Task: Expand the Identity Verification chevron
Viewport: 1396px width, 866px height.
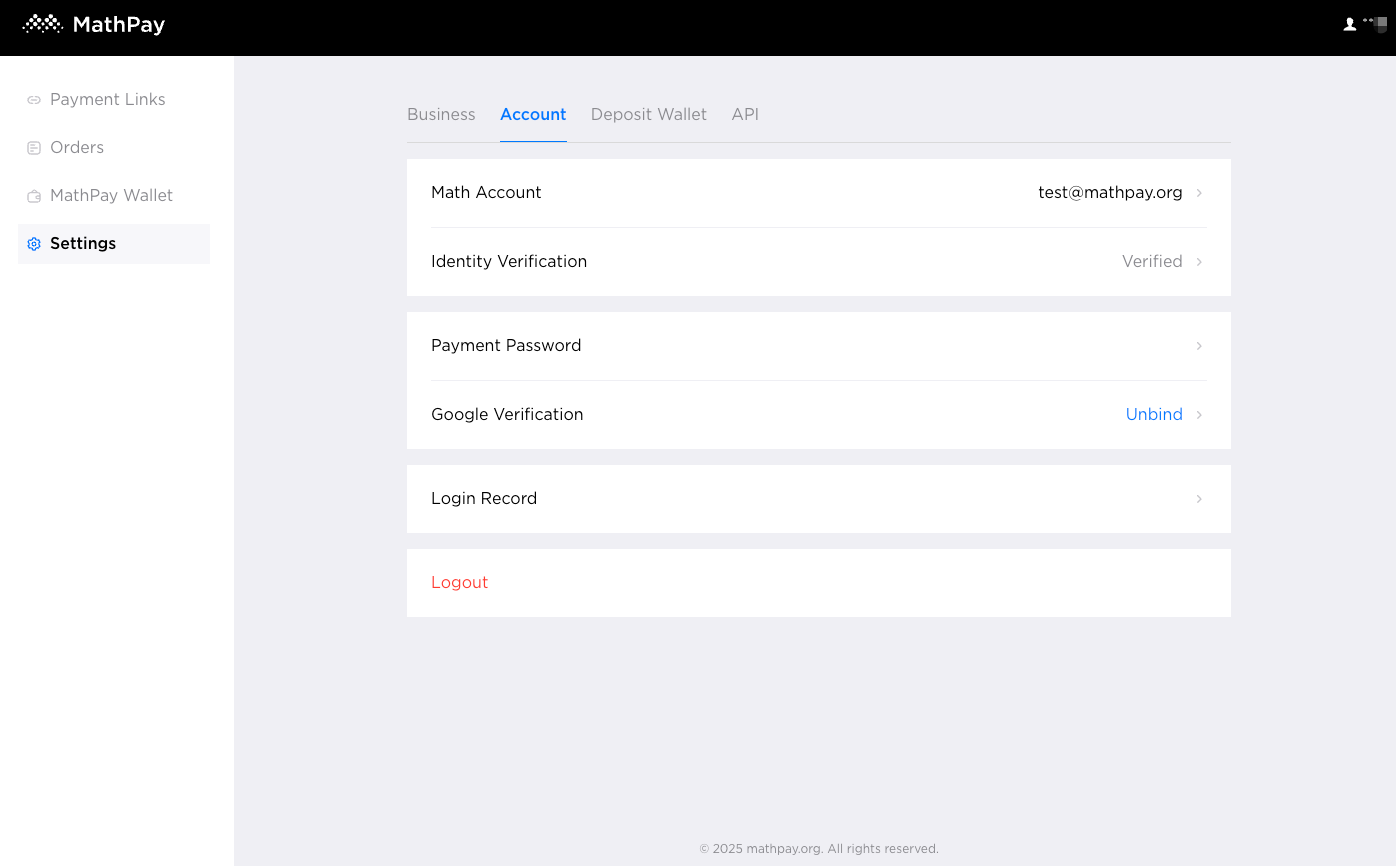Action: 1199,262
